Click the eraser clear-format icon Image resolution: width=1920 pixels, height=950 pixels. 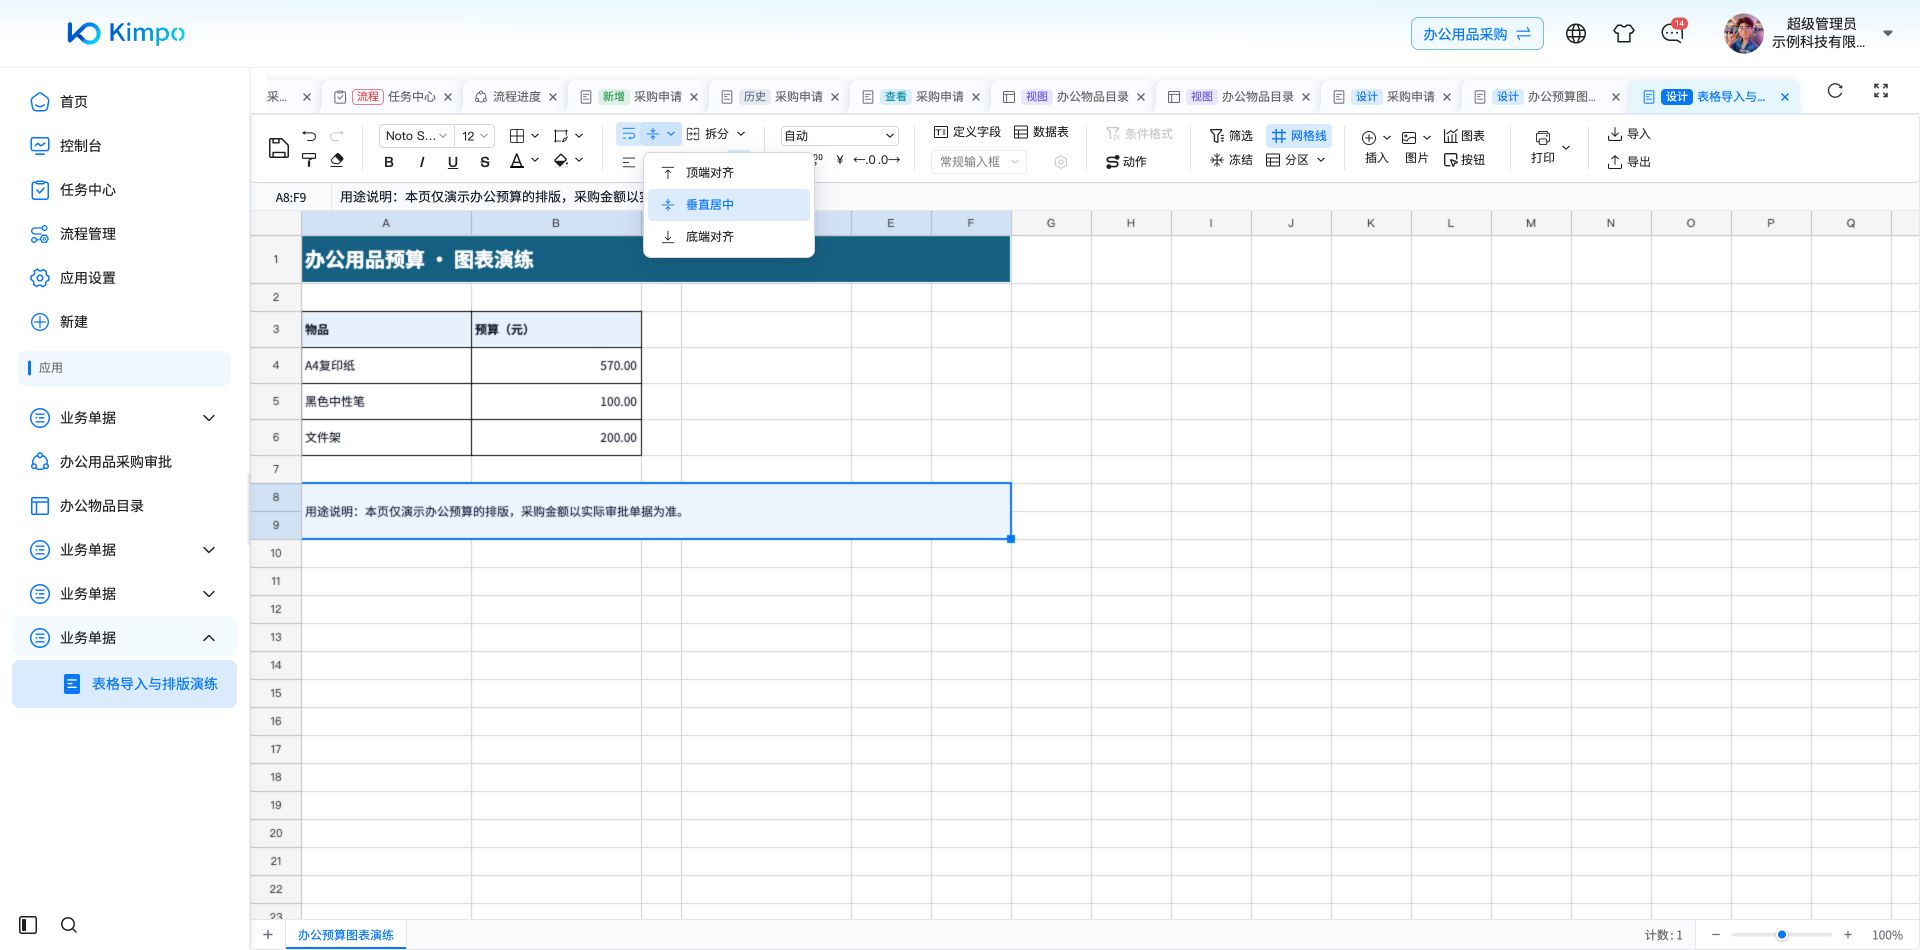coord(337,160)
